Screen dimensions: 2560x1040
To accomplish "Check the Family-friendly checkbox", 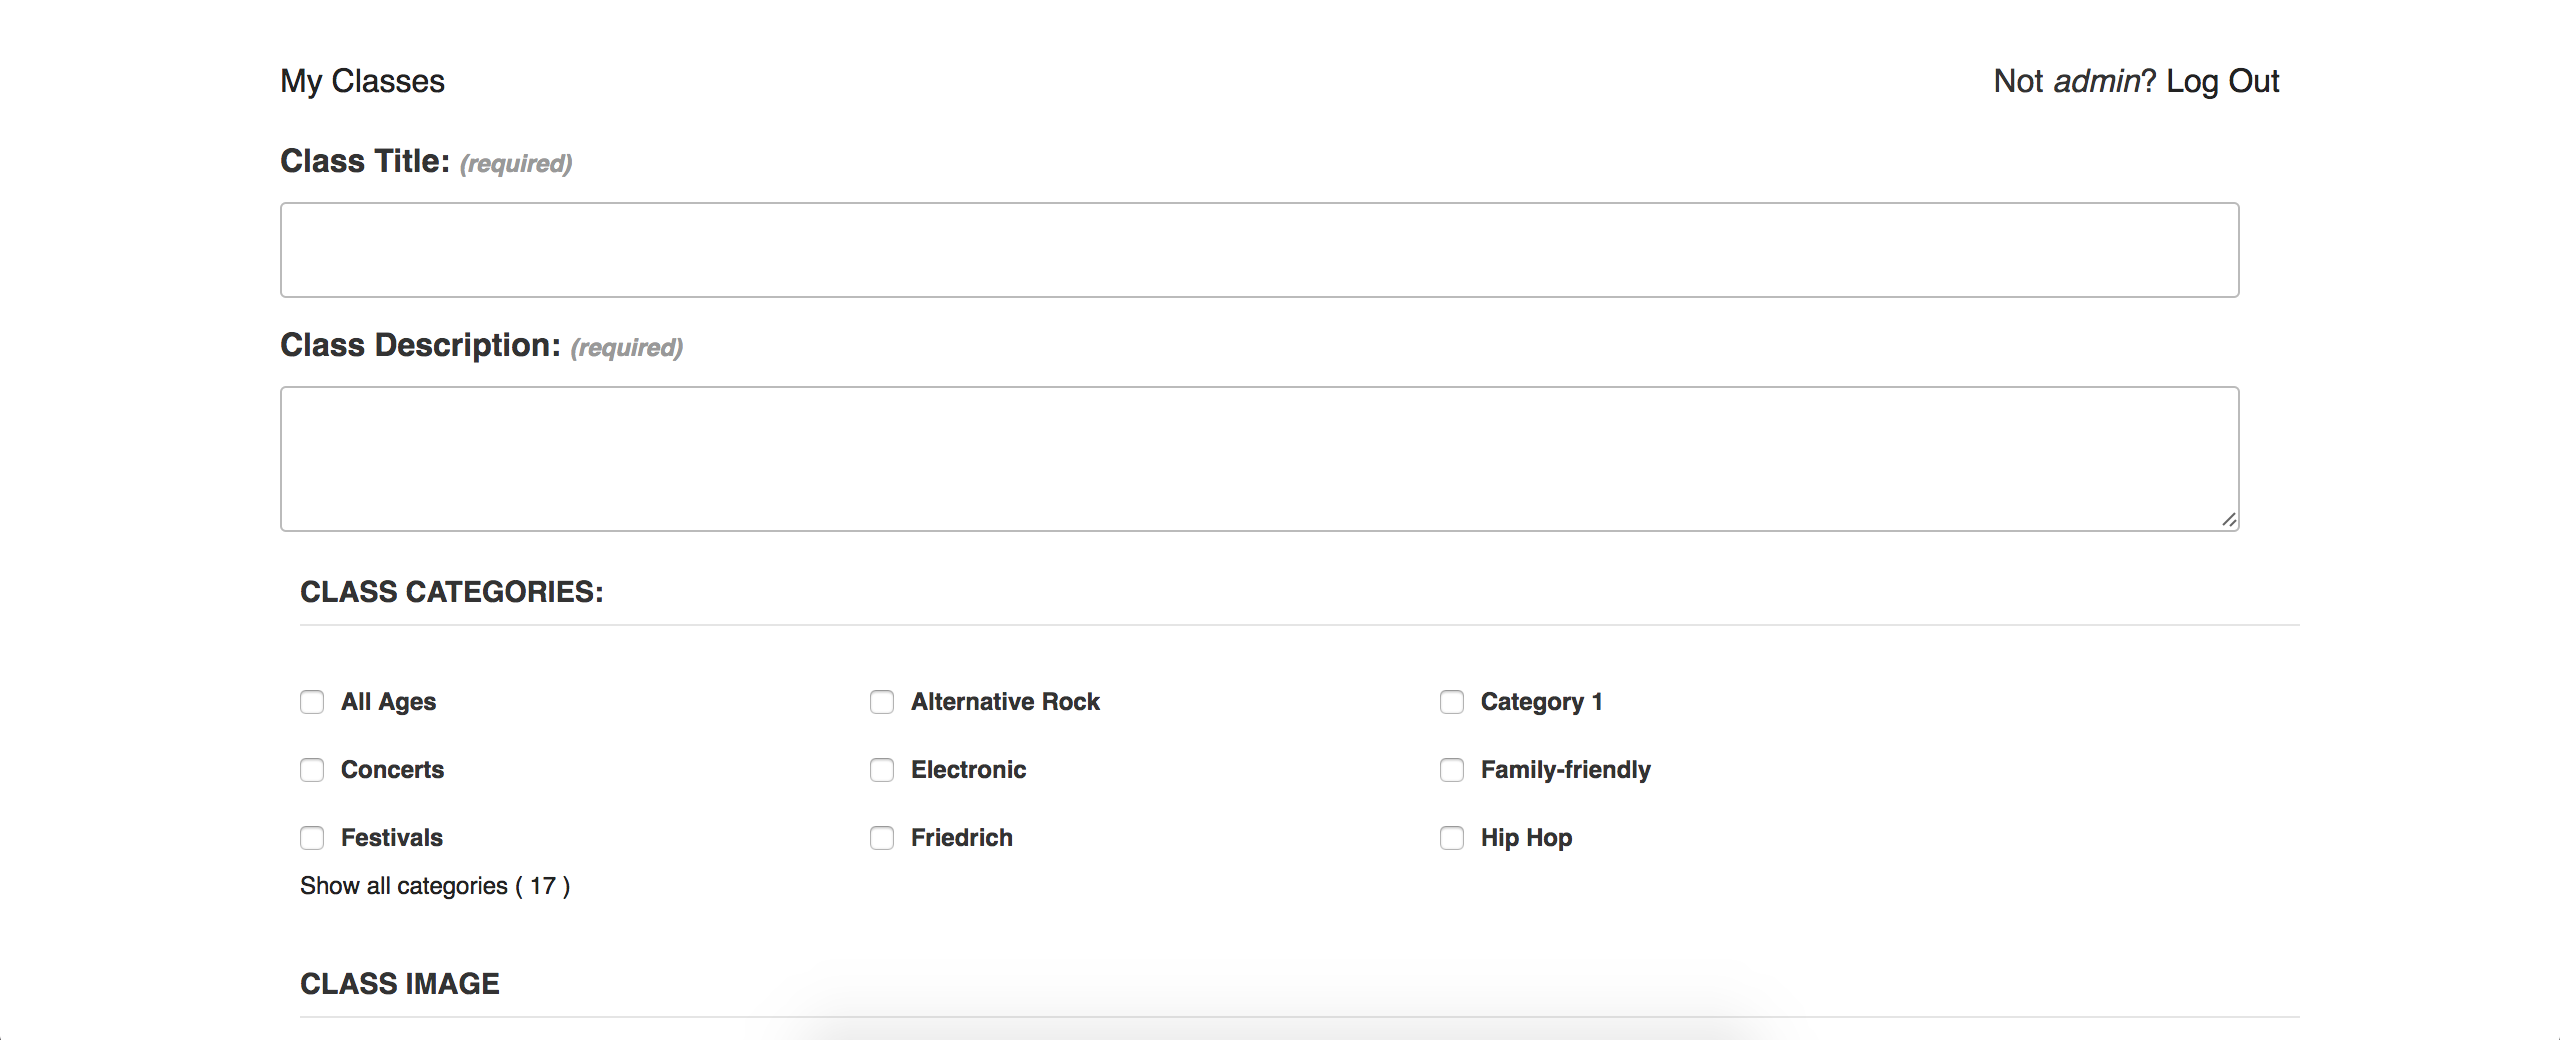I will point(1452,770).
